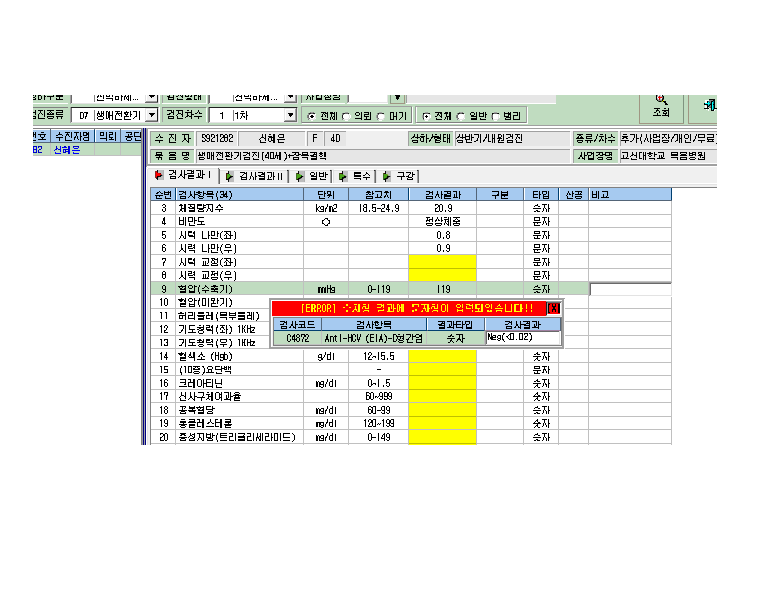Image resolution: width=768 pixels, height=614 pixels.
Task: Click the red flag icon on 검사결과 I tab
Action: tap(159, 175)
